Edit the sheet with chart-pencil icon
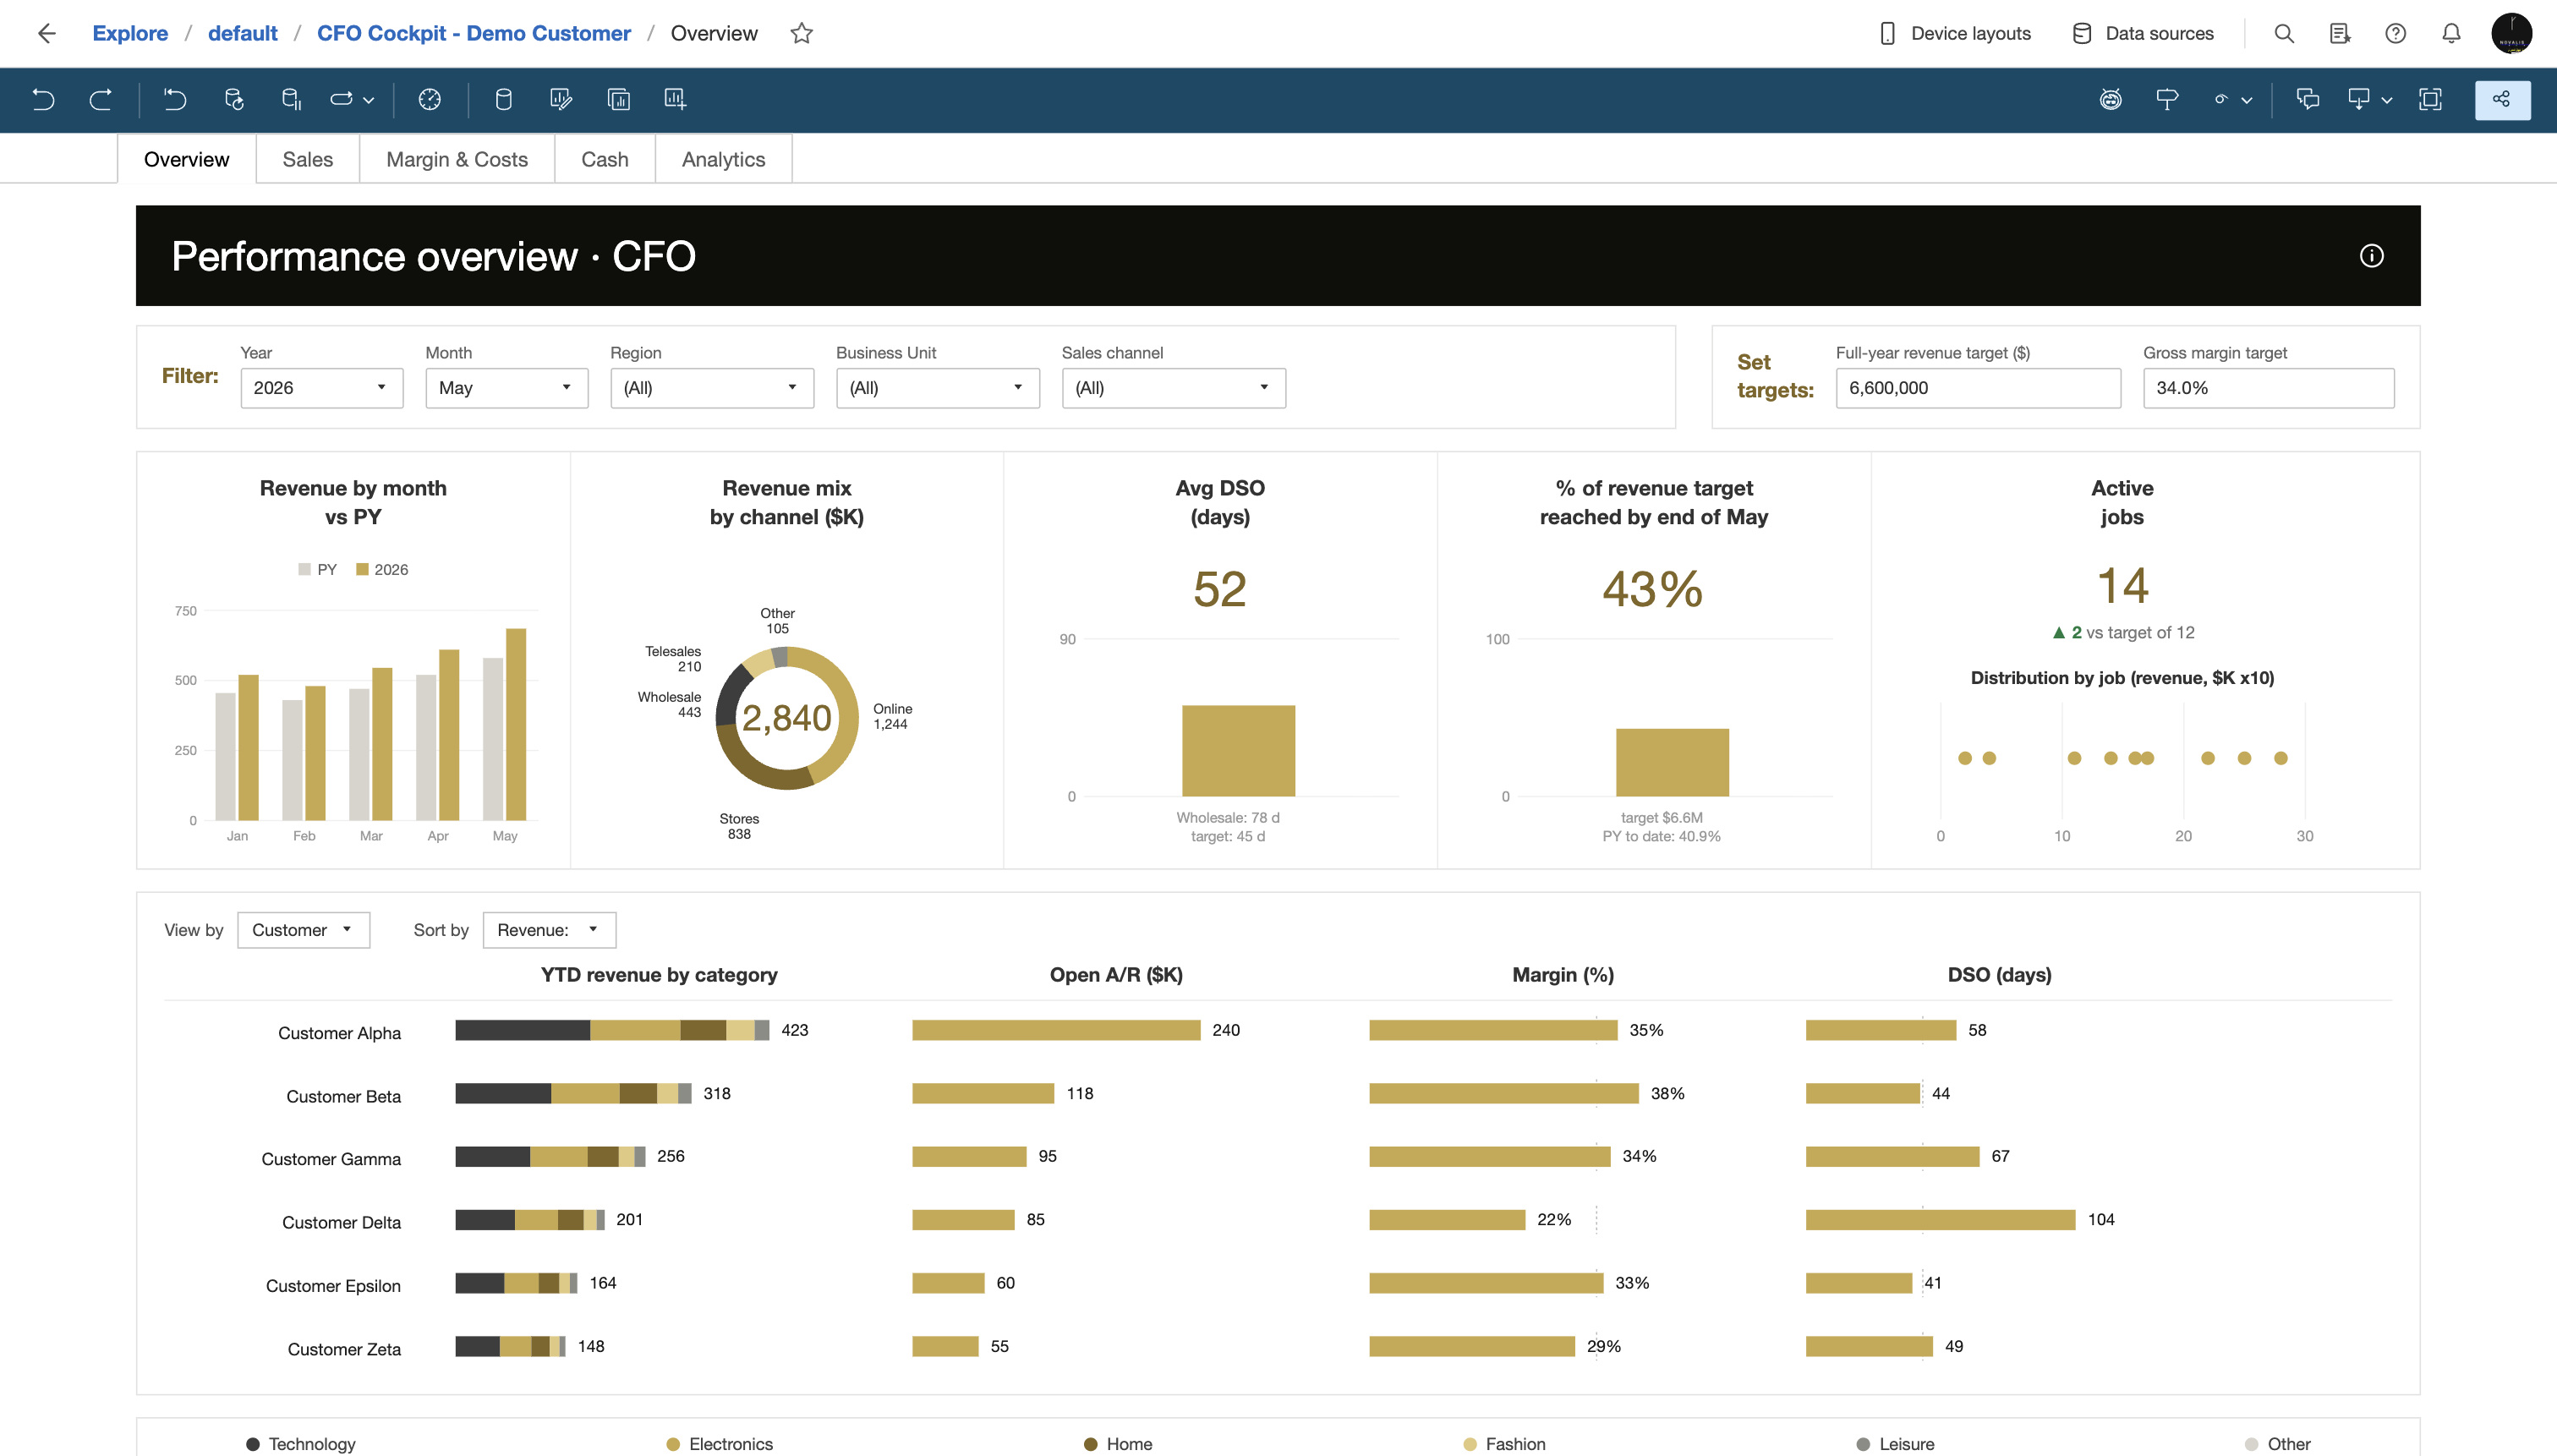Screen dimensions: 2557x1456 click(x=561, y=99)
